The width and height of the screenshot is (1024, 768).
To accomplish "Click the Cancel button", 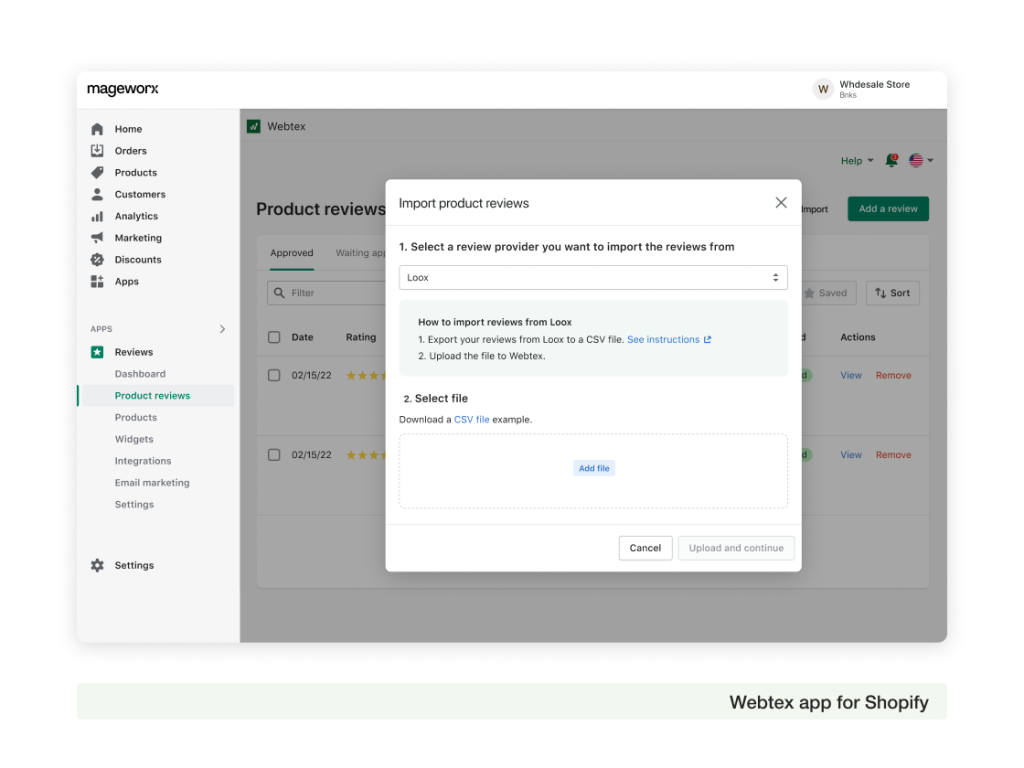I will click(645, 548).
